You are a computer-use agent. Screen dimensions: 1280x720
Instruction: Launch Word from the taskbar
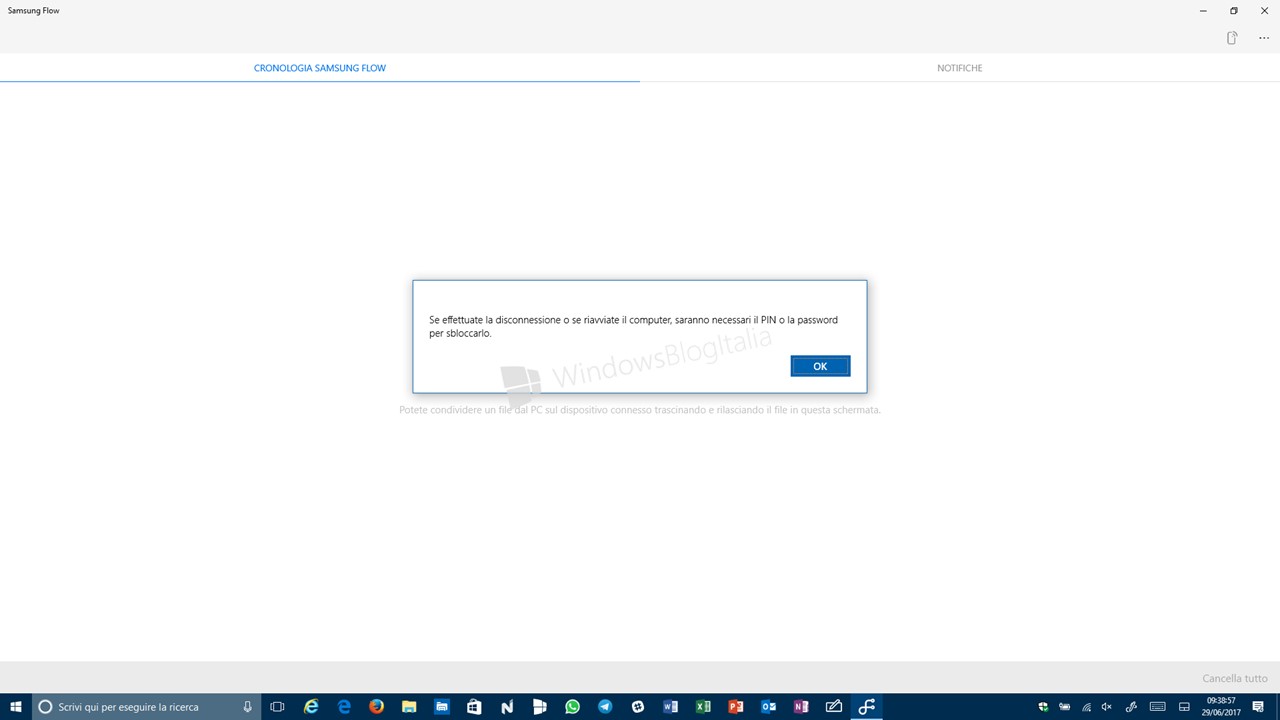click(670, 707)
